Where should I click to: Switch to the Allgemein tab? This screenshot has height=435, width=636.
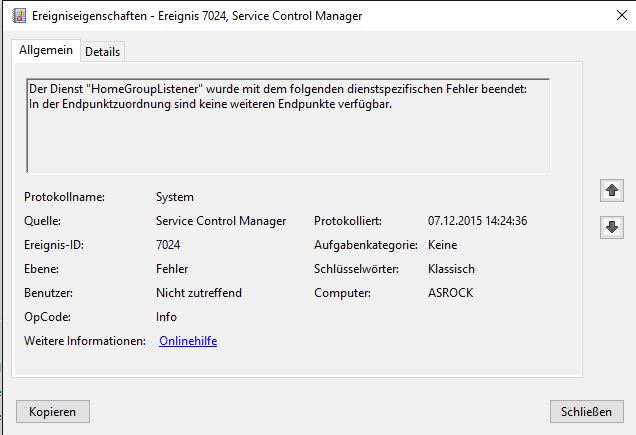click(x=44, y=50)
